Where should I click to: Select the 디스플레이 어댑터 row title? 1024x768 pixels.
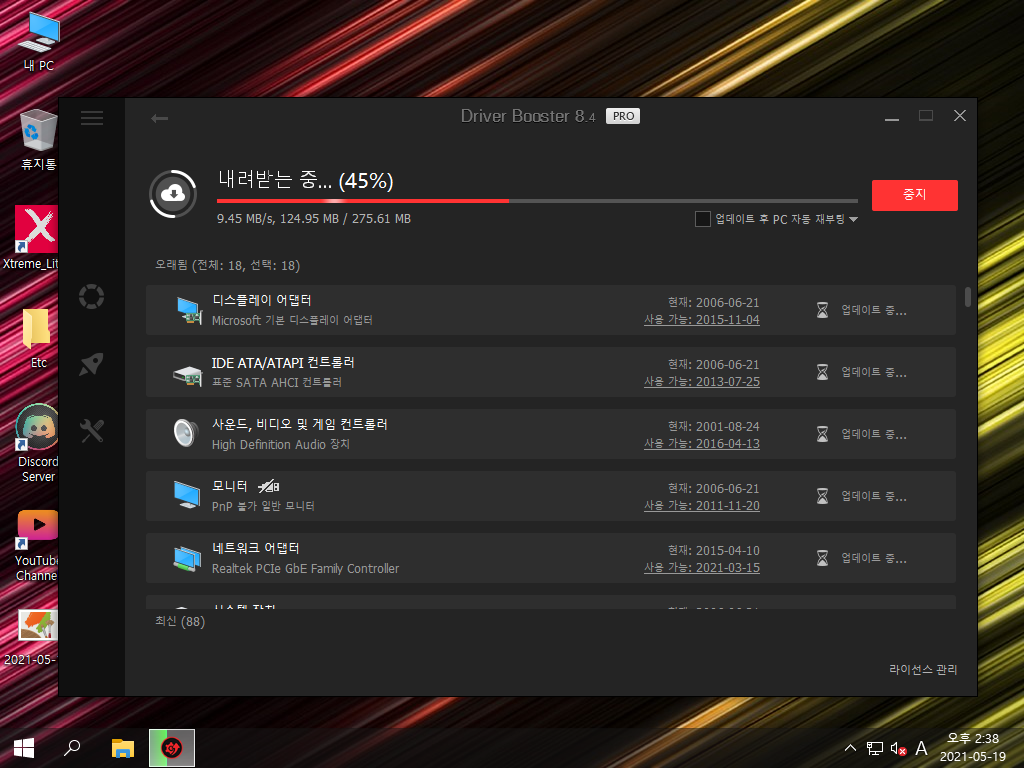click(261, 300)
